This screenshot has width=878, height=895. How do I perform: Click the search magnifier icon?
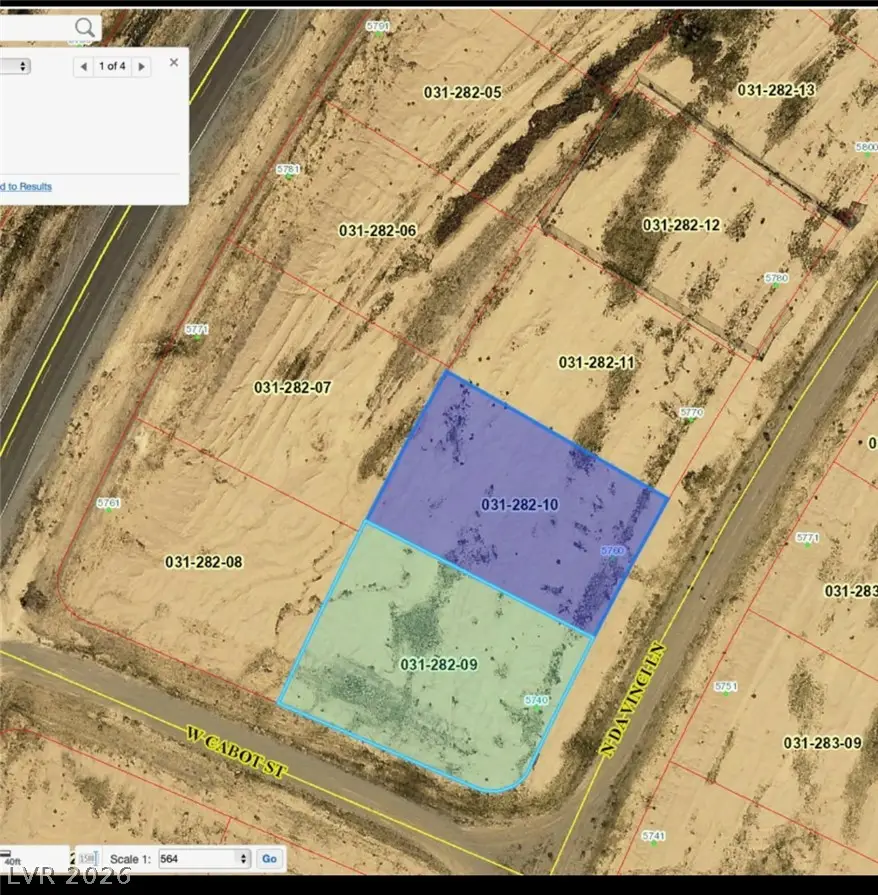pyautogui.click(x=85, y=27)
